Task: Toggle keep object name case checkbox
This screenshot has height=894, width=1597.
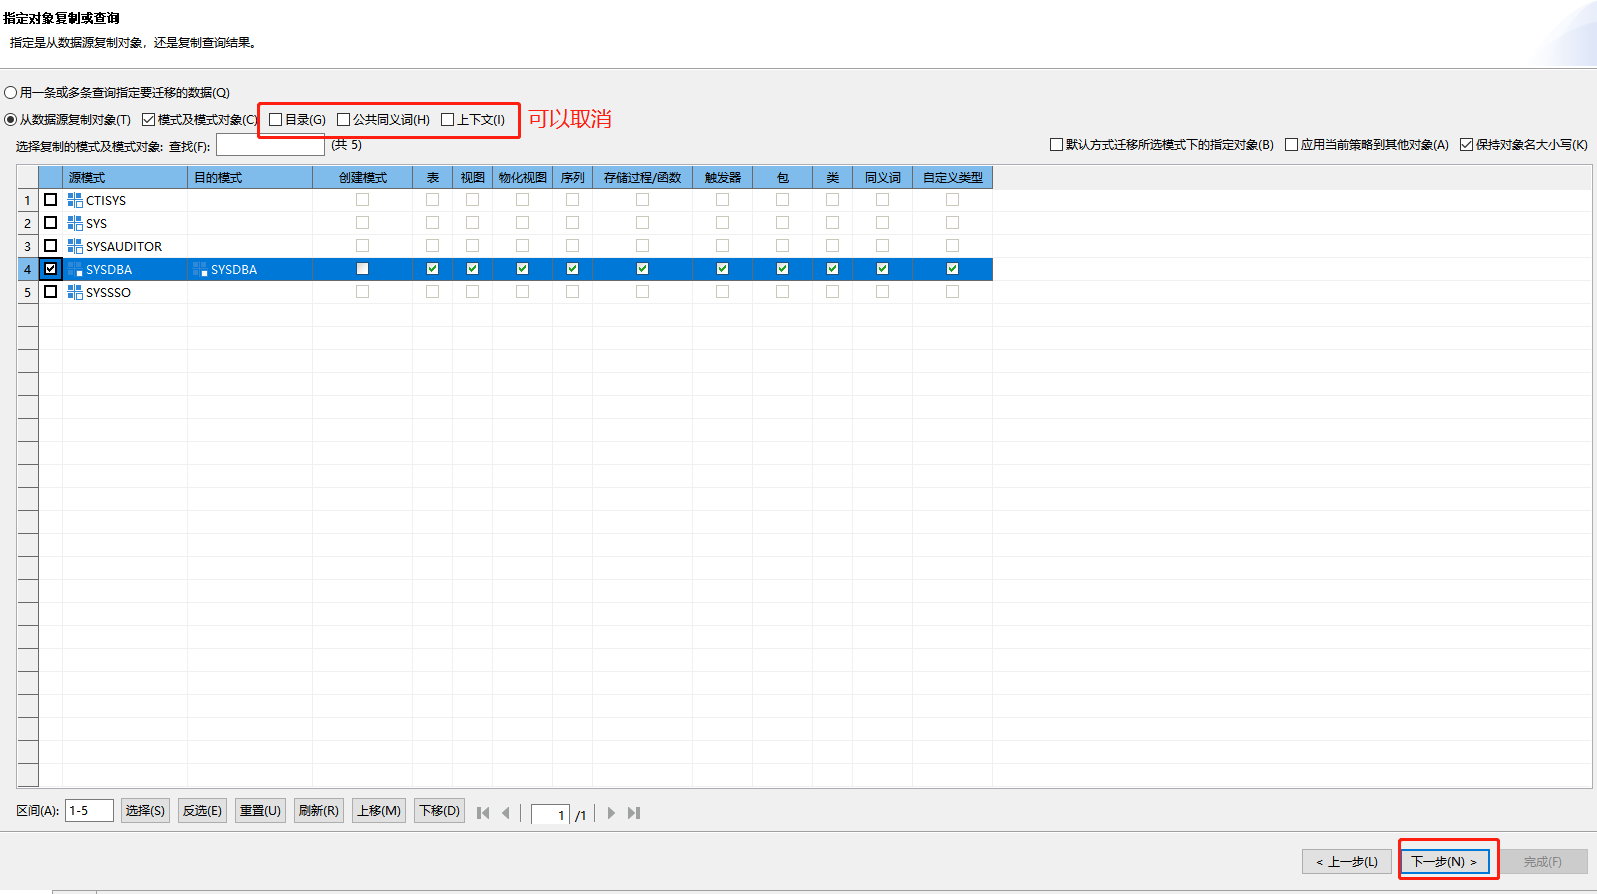Action: click(1466, 144)
